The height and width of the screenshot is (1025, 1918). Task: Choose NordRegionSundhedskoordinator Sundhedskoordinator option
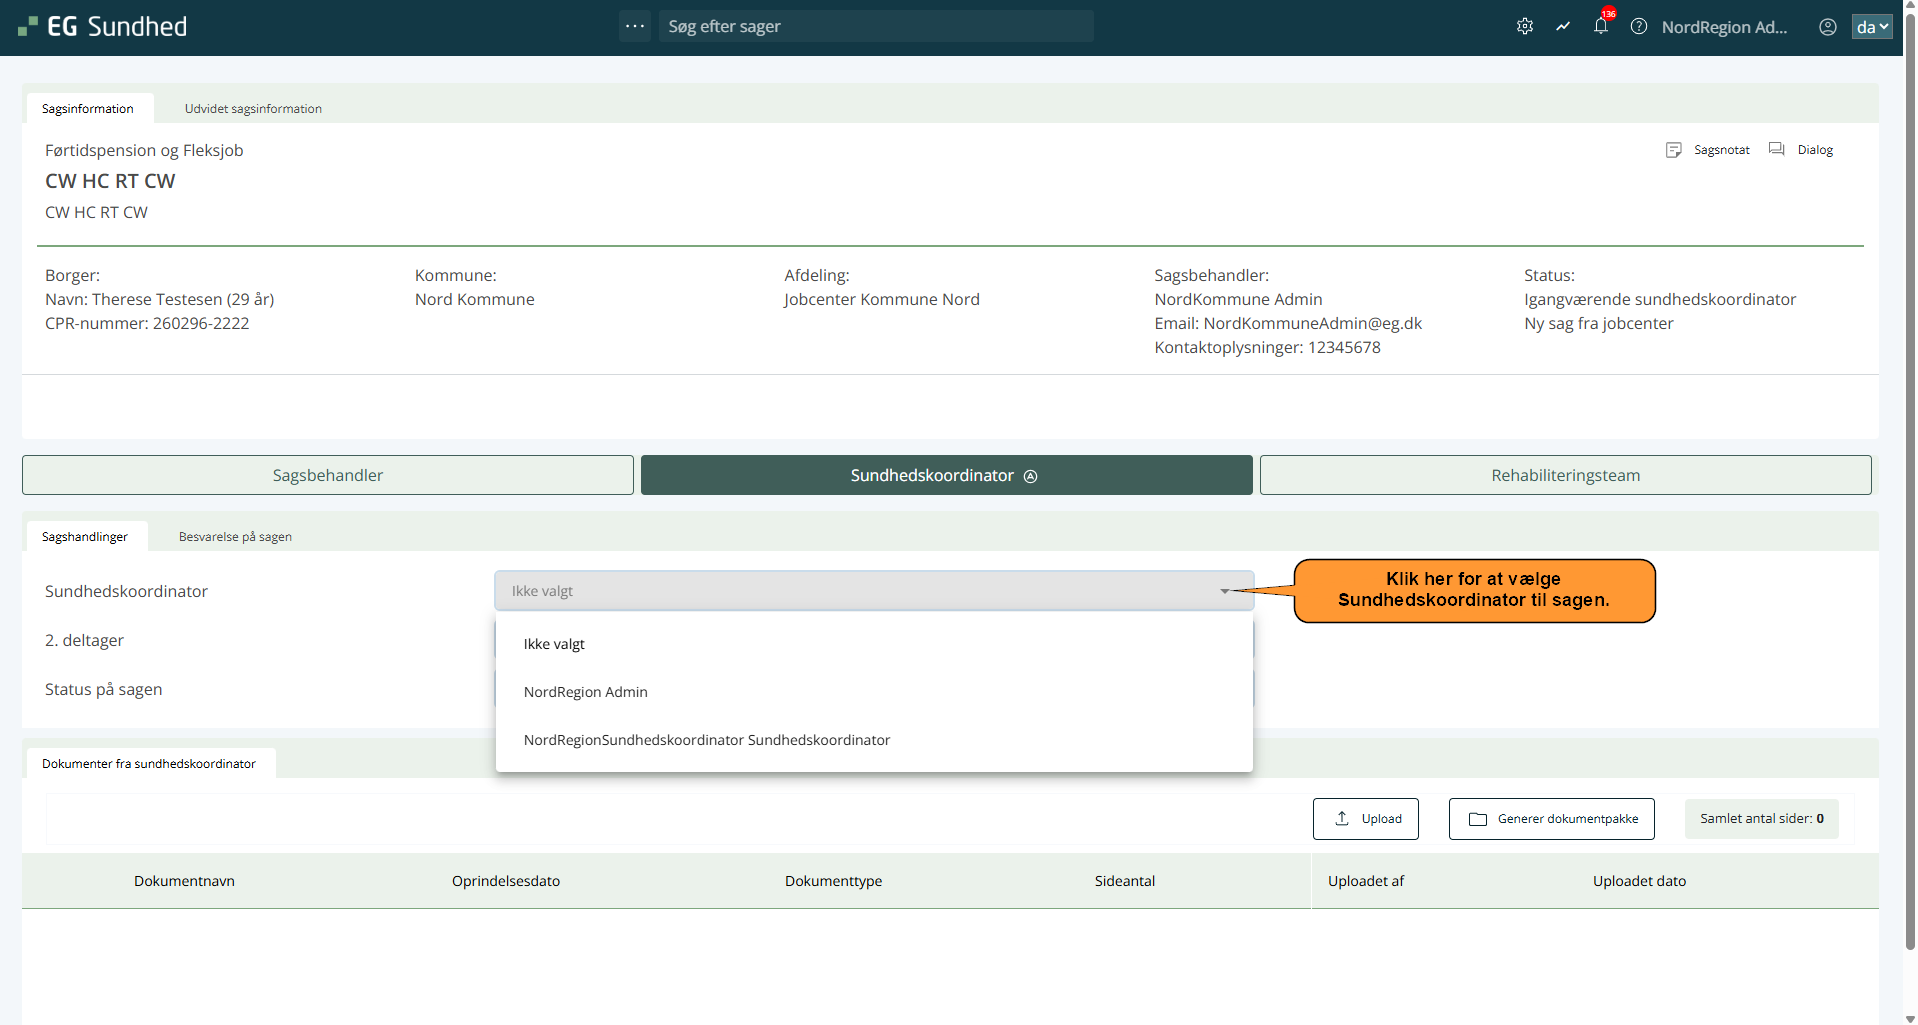tap(706, 740)
